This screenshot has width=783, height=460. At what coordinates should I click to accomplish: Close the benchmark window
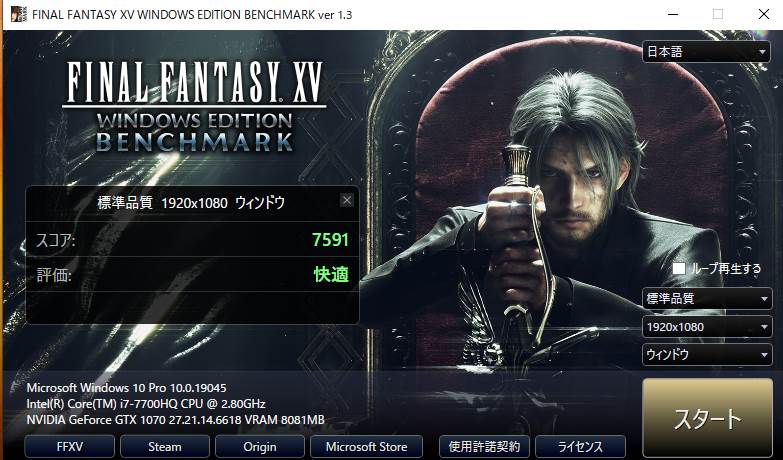[x=764, y=14]
